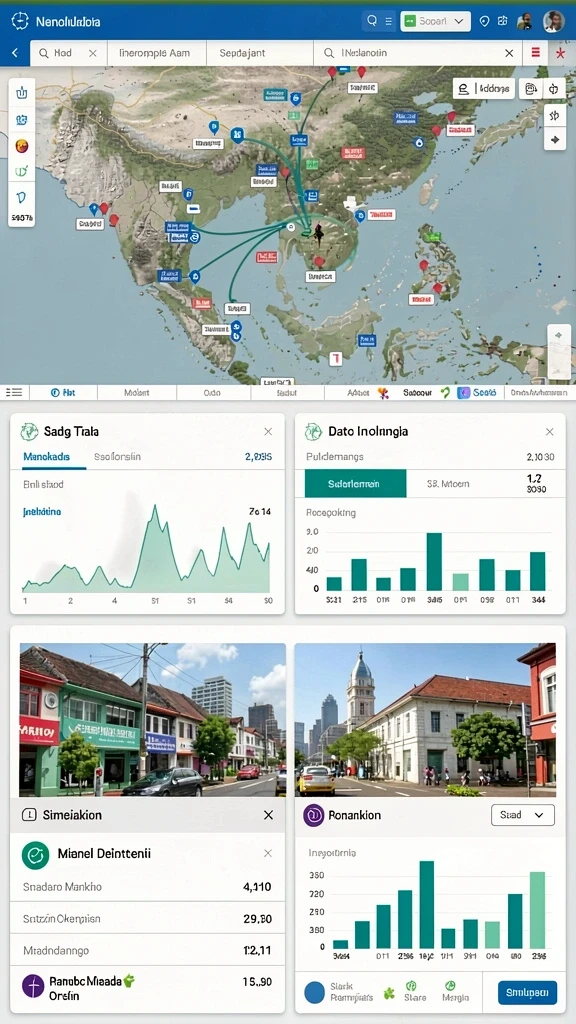Close the Sadg Tiala panel
The image size is (576, 1024).
[x=268, y=432]
